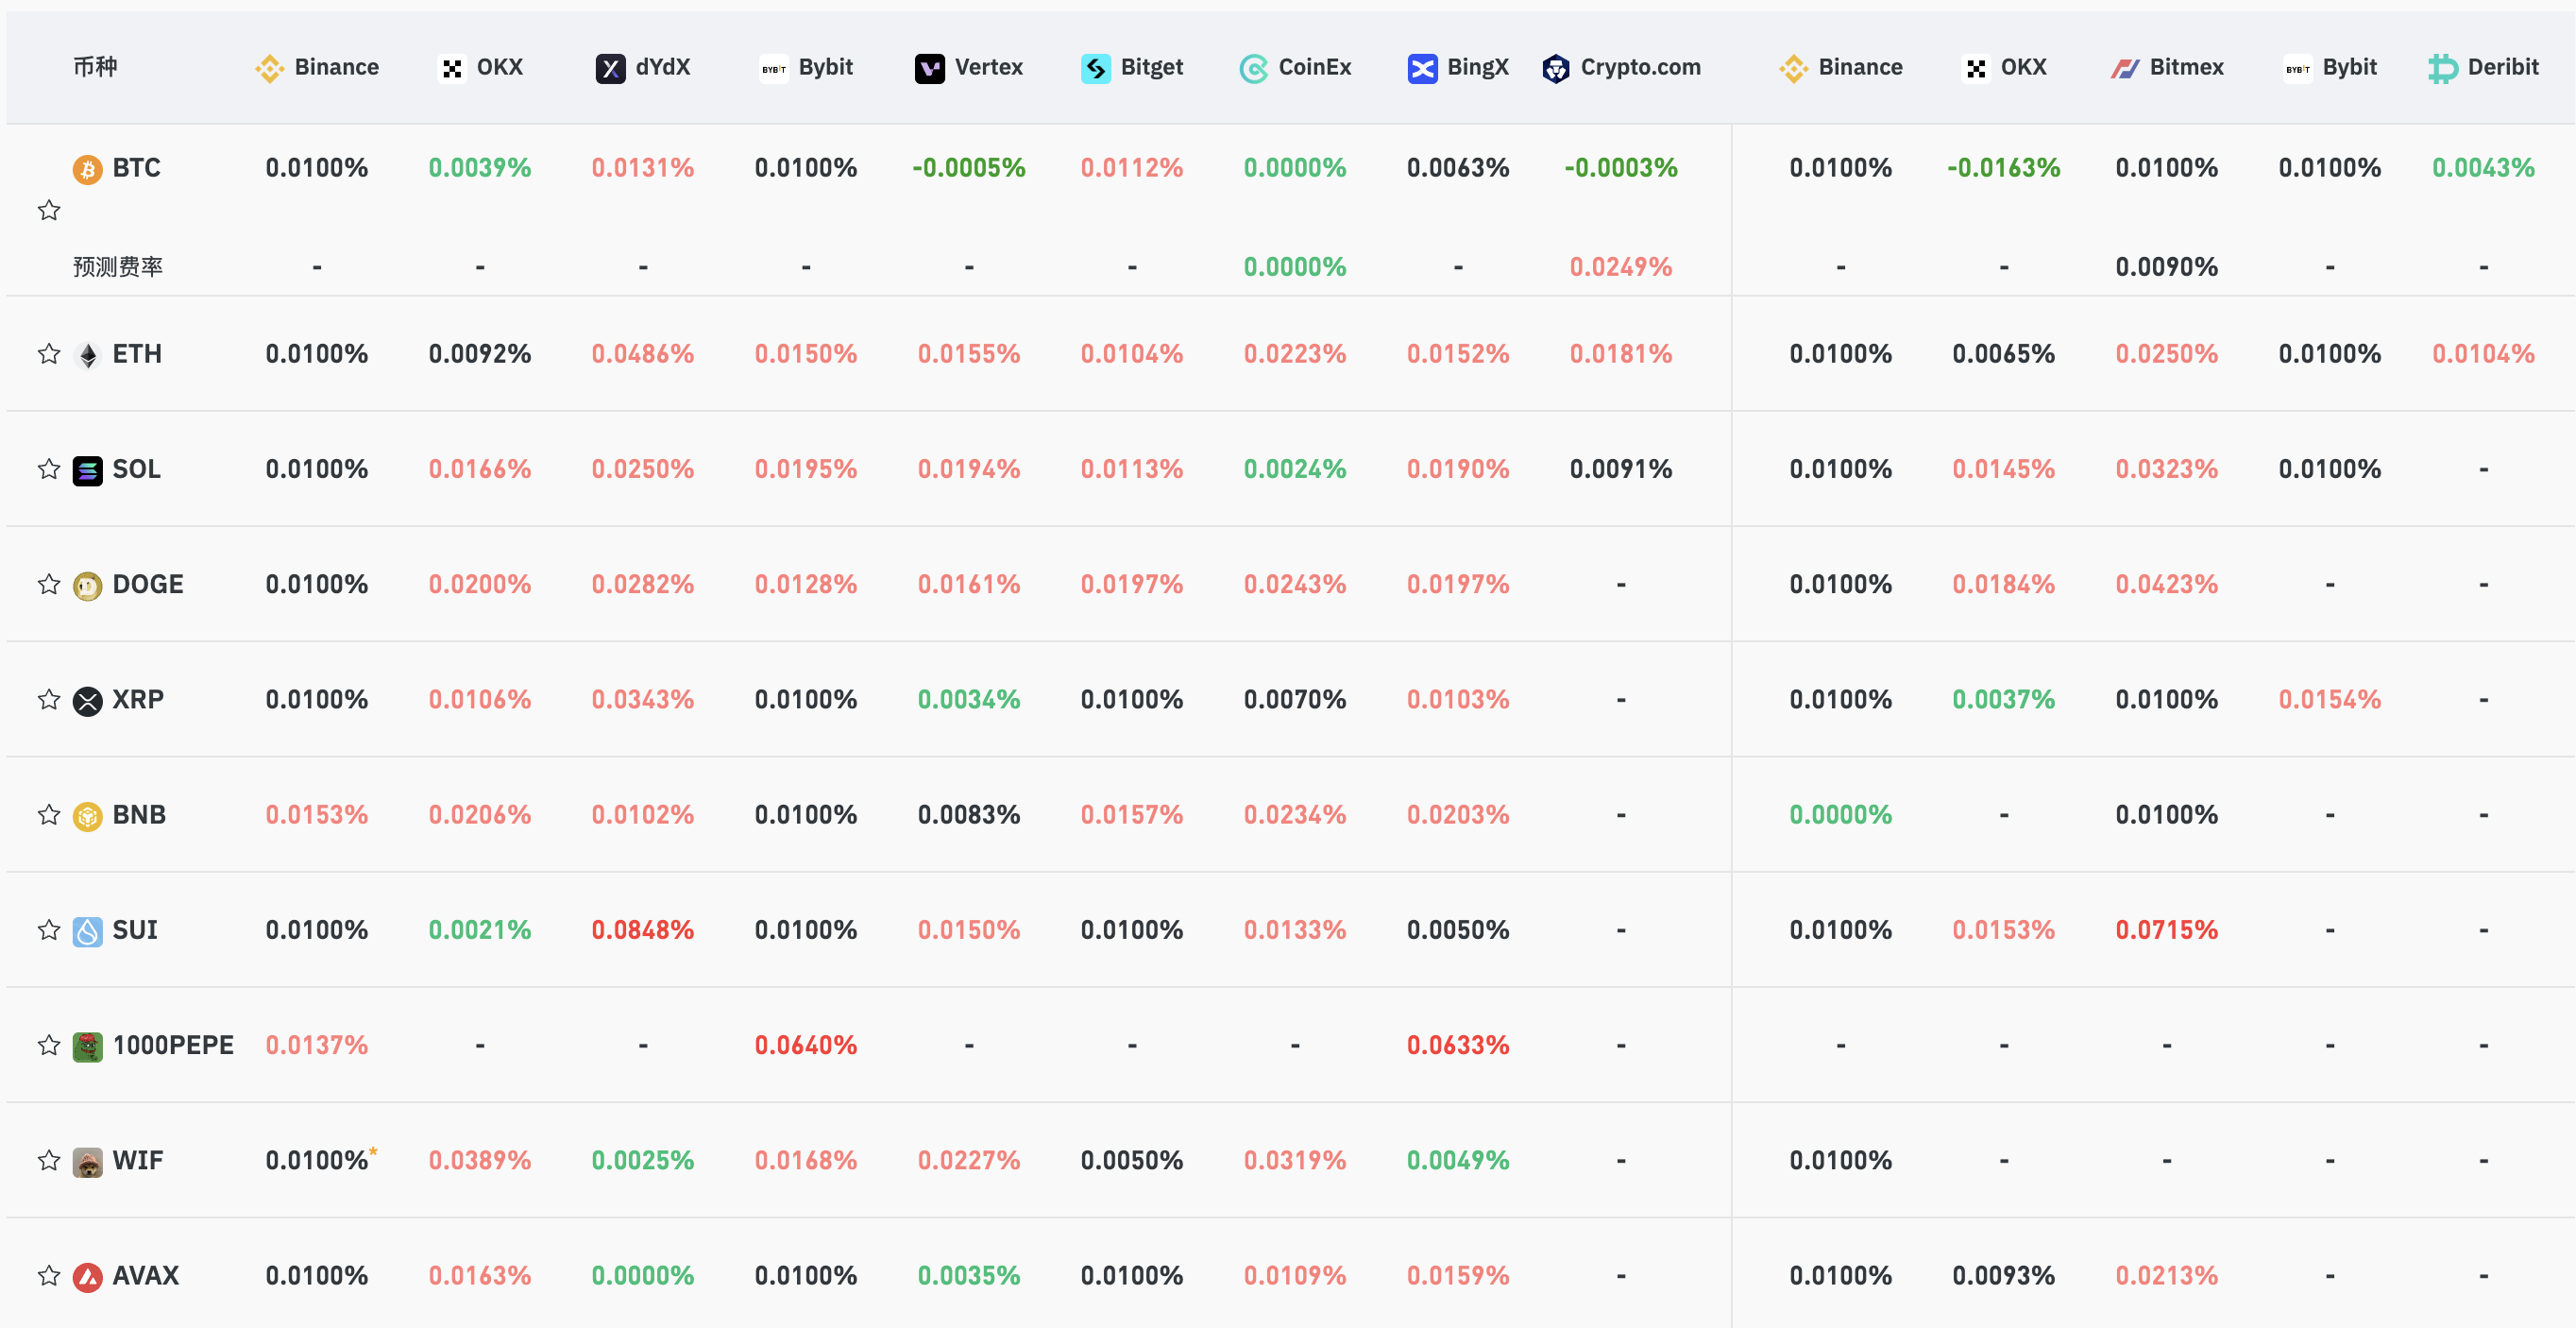Click the SUI droplet icon
The height and width of the screenshot is (1328, 2576).
point(88,931)
